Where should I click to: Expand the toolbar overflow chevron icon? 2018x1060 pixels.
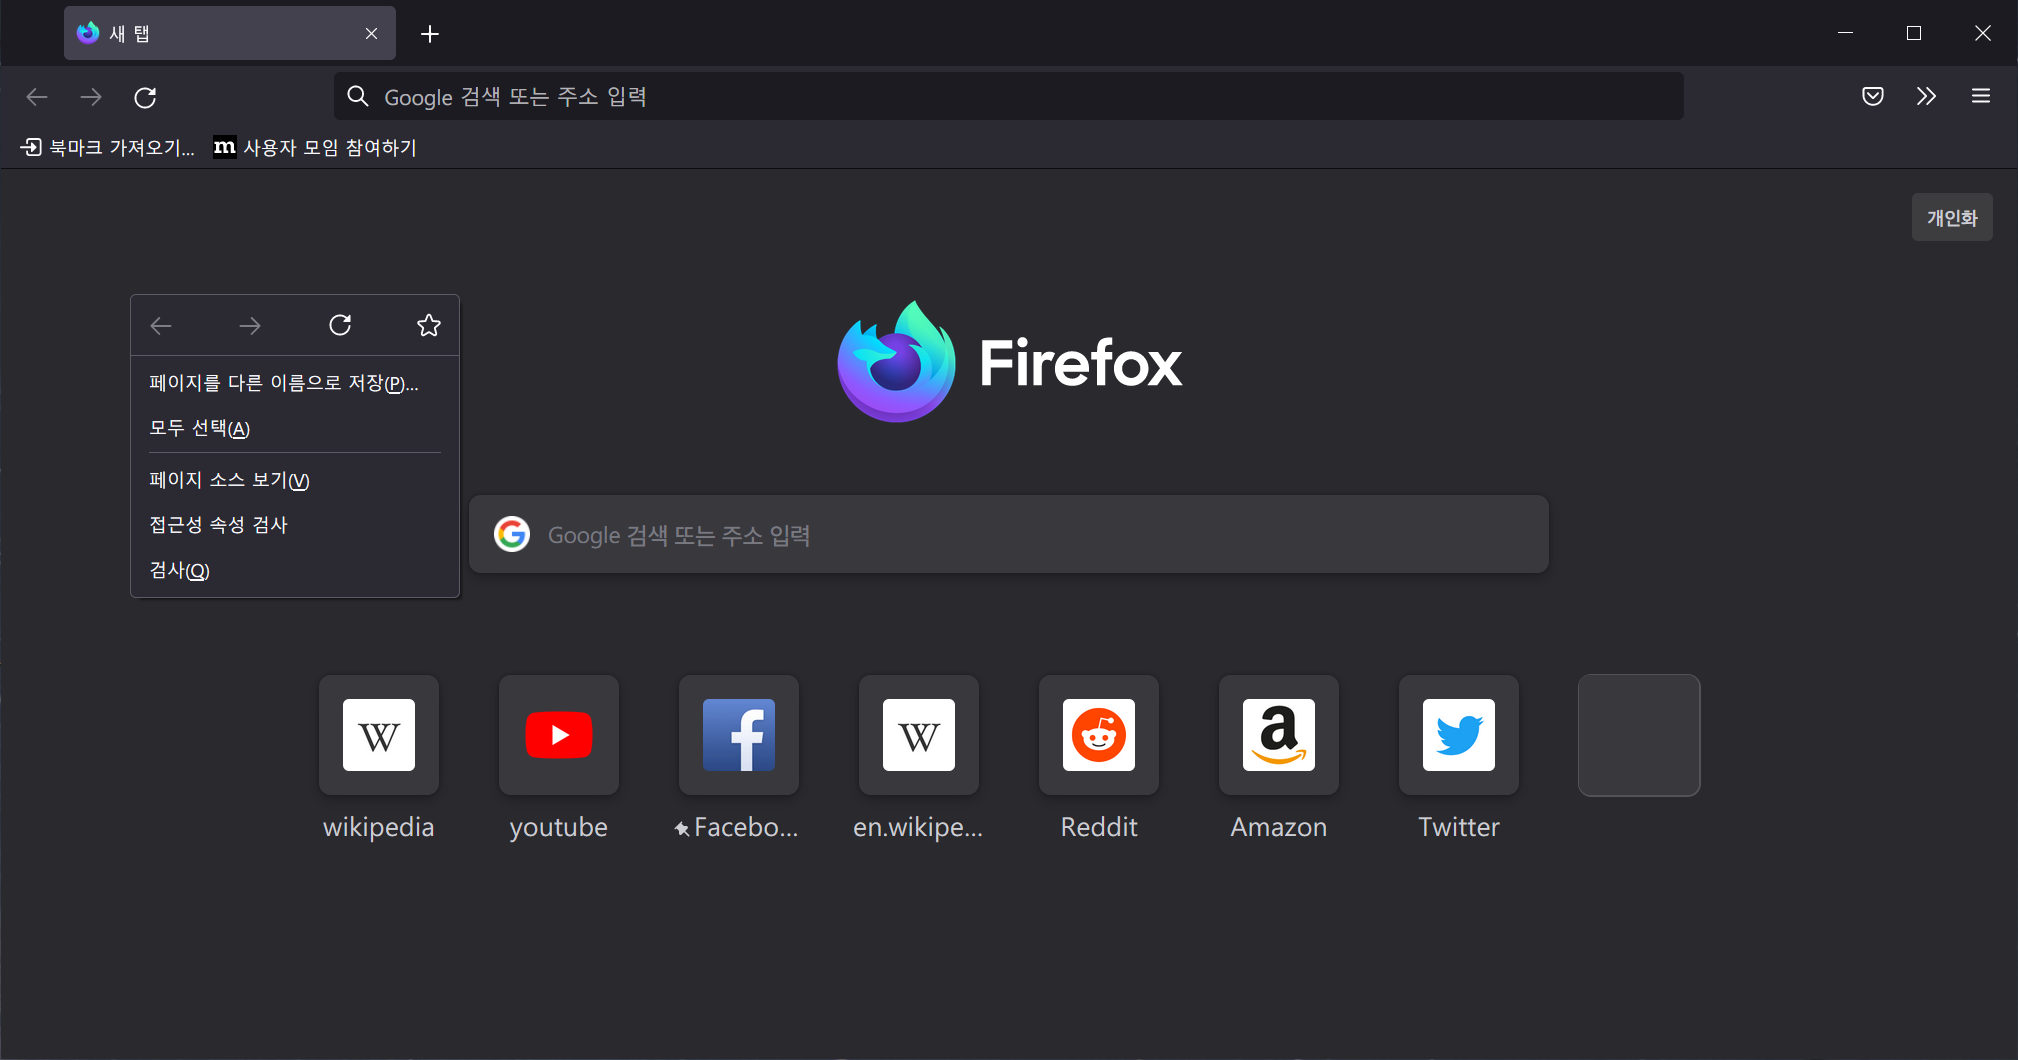pos(1926,96)
